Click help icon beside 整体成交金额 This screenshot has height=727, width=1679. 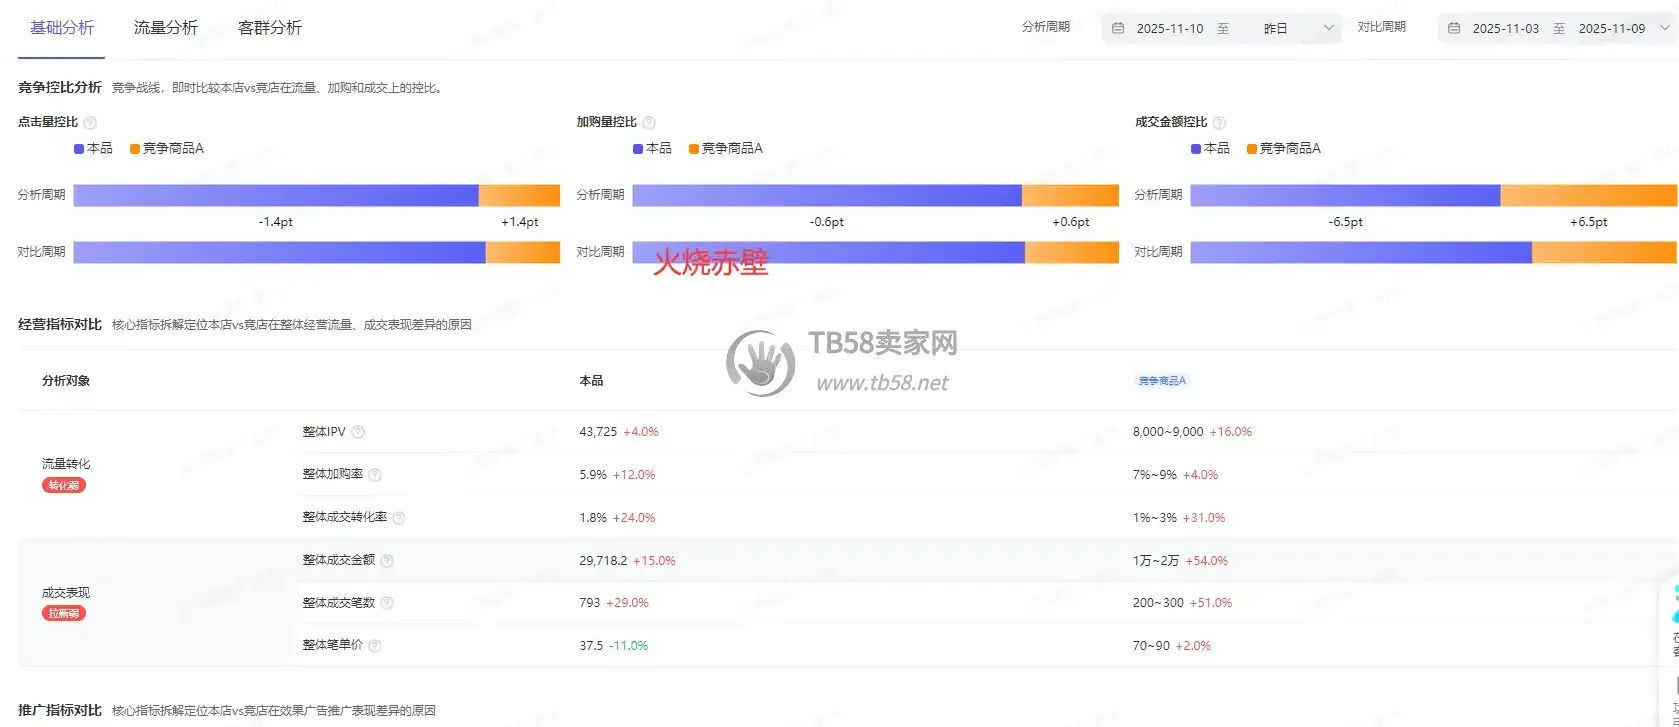click(387, 561)
